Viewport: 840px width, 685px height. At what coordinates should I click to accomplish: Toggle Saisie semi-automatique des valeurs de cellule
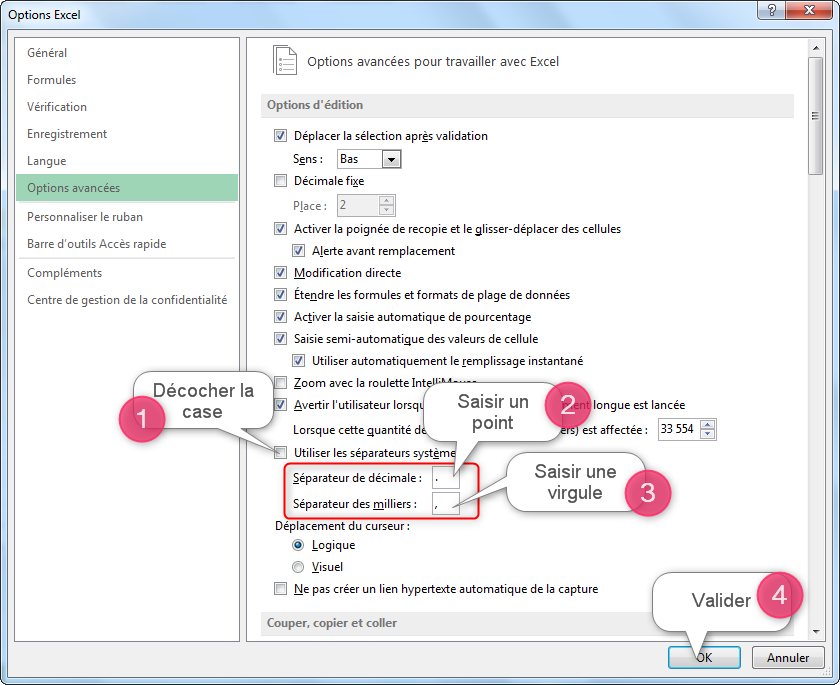click(x=280, y=338)
